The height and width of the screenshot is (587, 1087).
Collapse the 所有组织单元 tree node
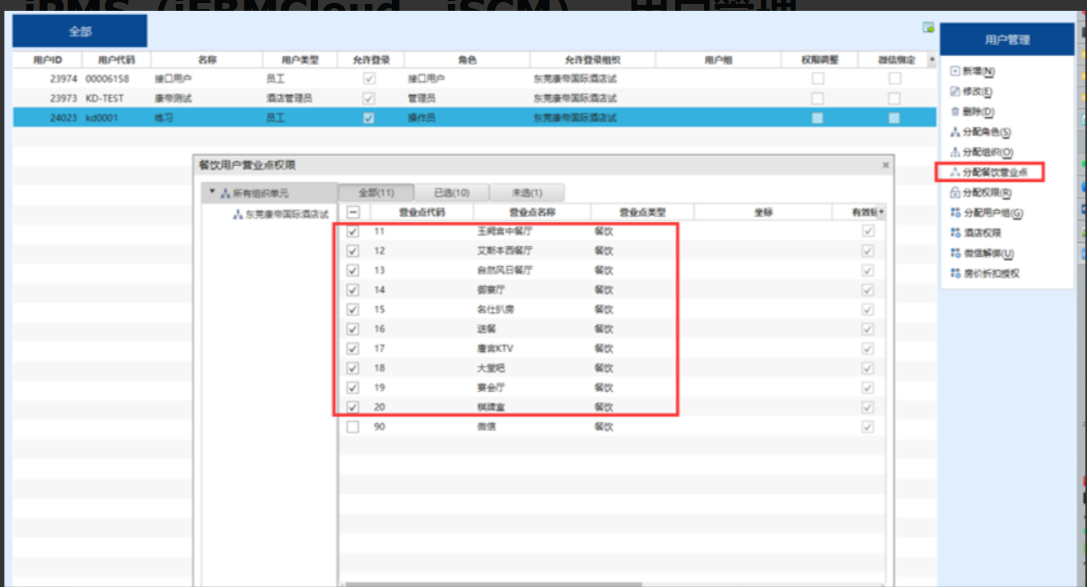pyautogui.click(x=212, y=192)
